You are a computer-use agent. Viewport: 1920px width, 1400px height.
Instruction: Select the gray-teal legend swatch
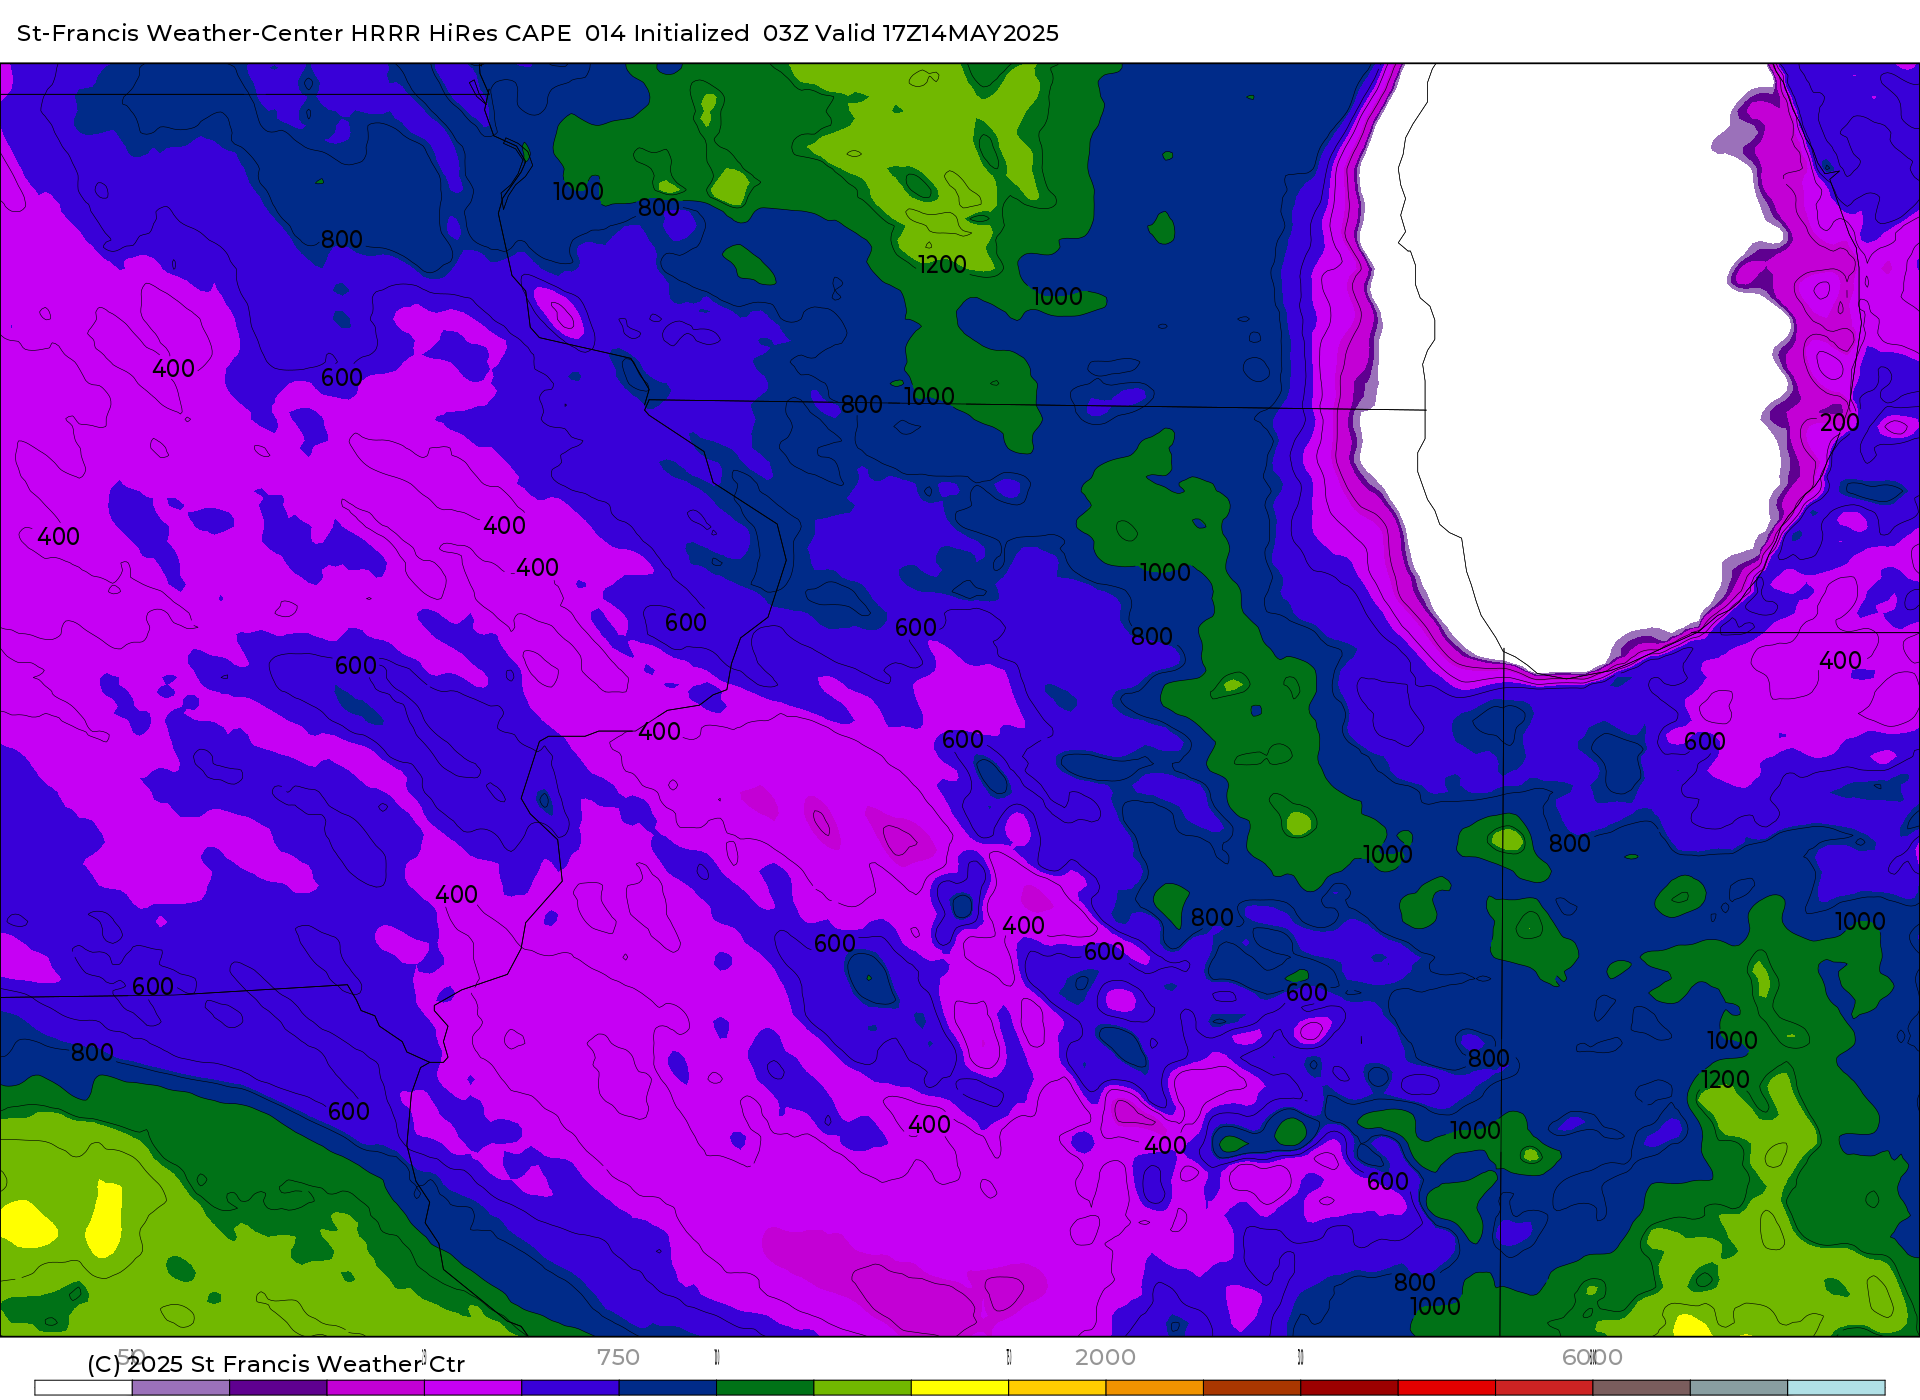1739,1388
